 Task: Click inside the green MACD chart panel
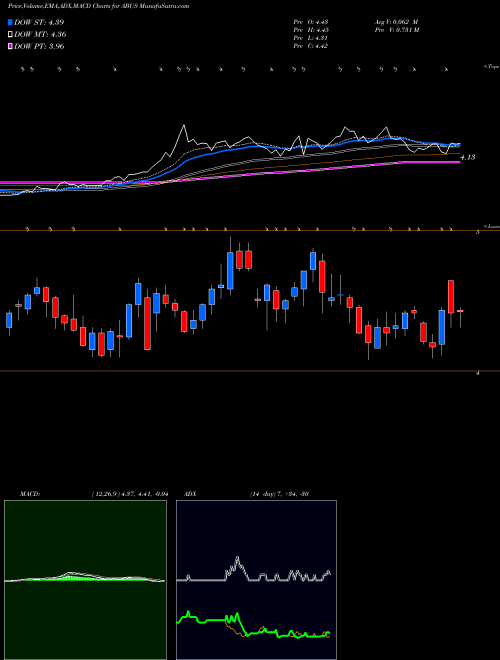[x=85, y=580]
